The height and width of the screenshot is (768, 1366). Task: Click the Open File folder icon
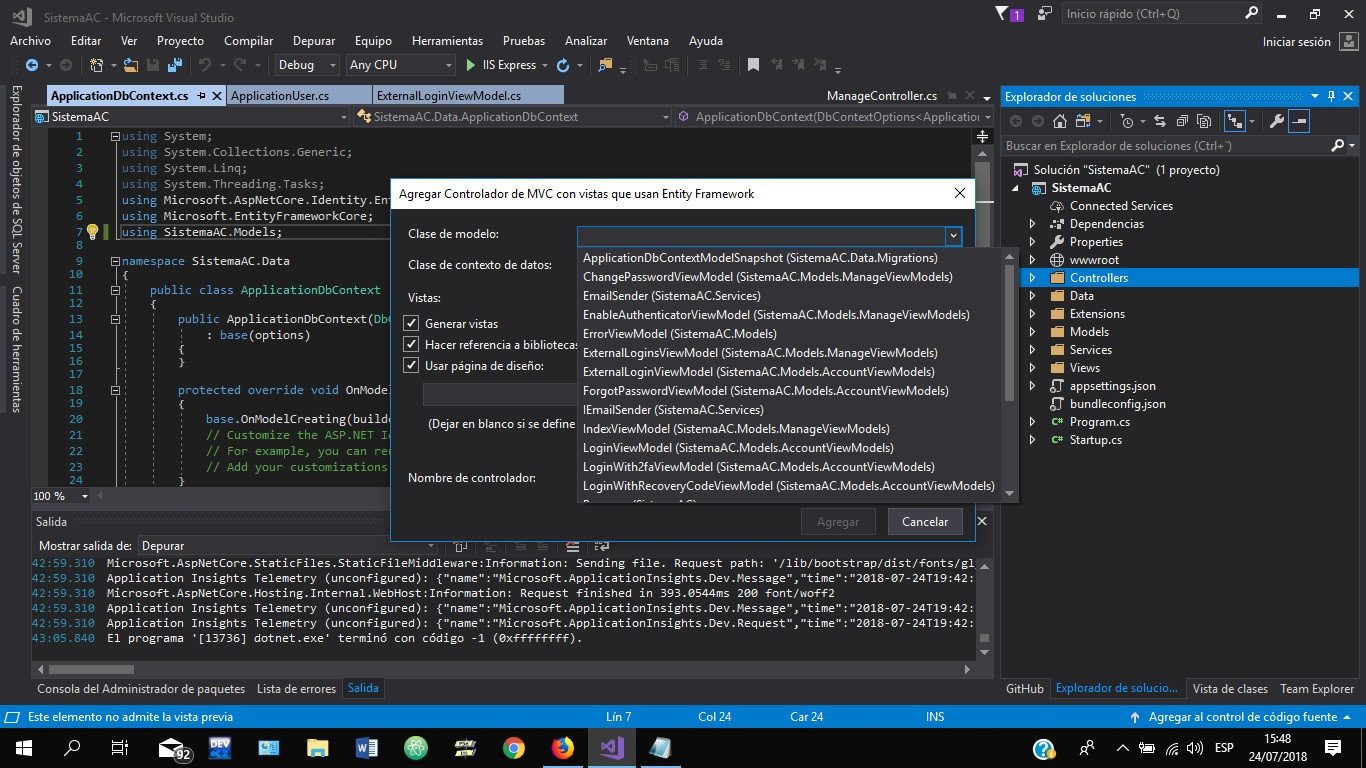[131, 65]
